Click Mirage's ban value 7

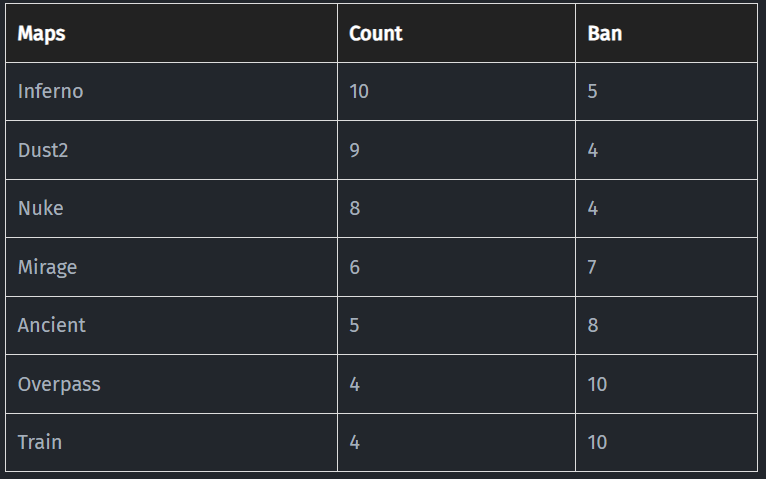[x=592, y=267]
